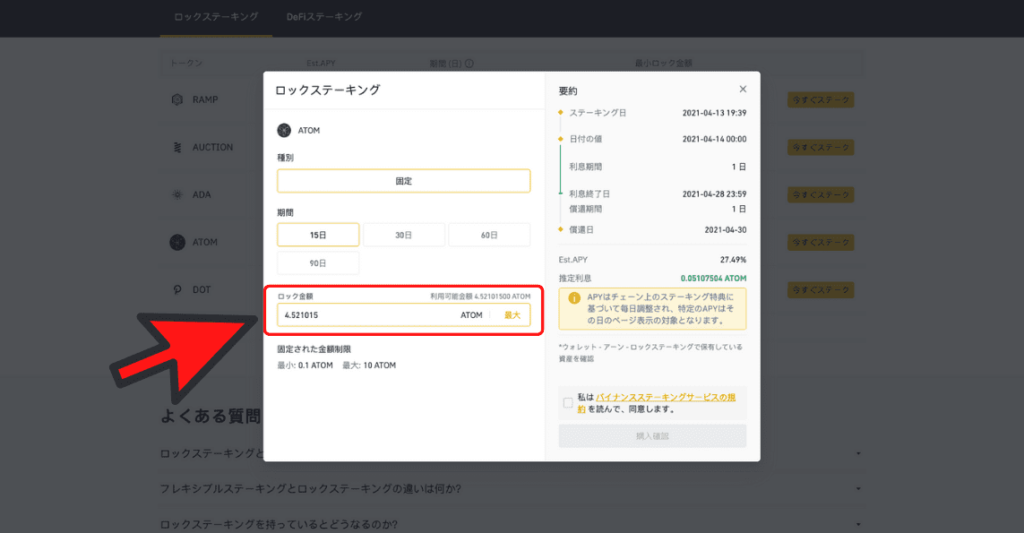Screen dimensions: 1024x533
Task: Choose the 15日 period
Action: (x=318, y=234)
